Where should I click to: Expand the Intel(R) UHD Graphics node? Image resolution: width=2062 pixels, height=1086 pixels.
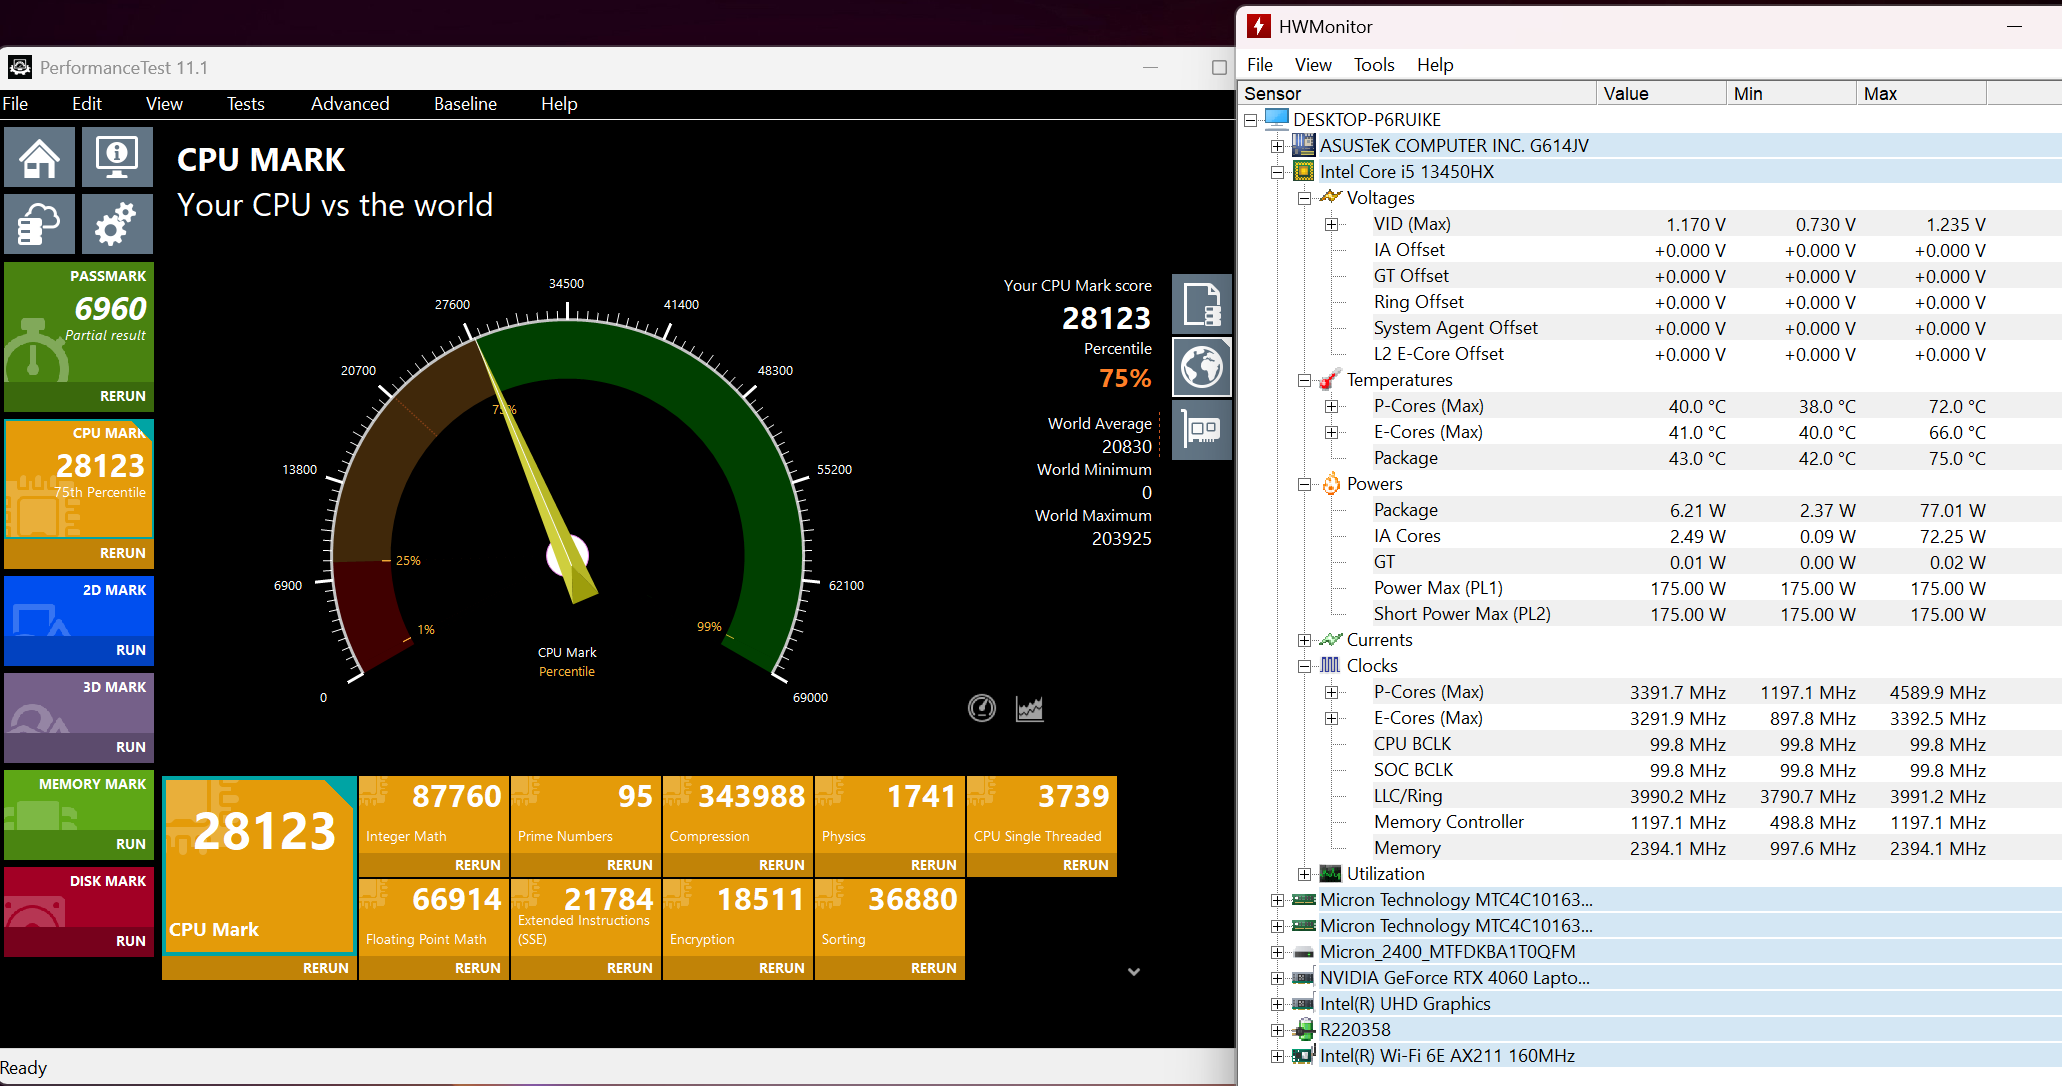[x=1277, y=1004]
